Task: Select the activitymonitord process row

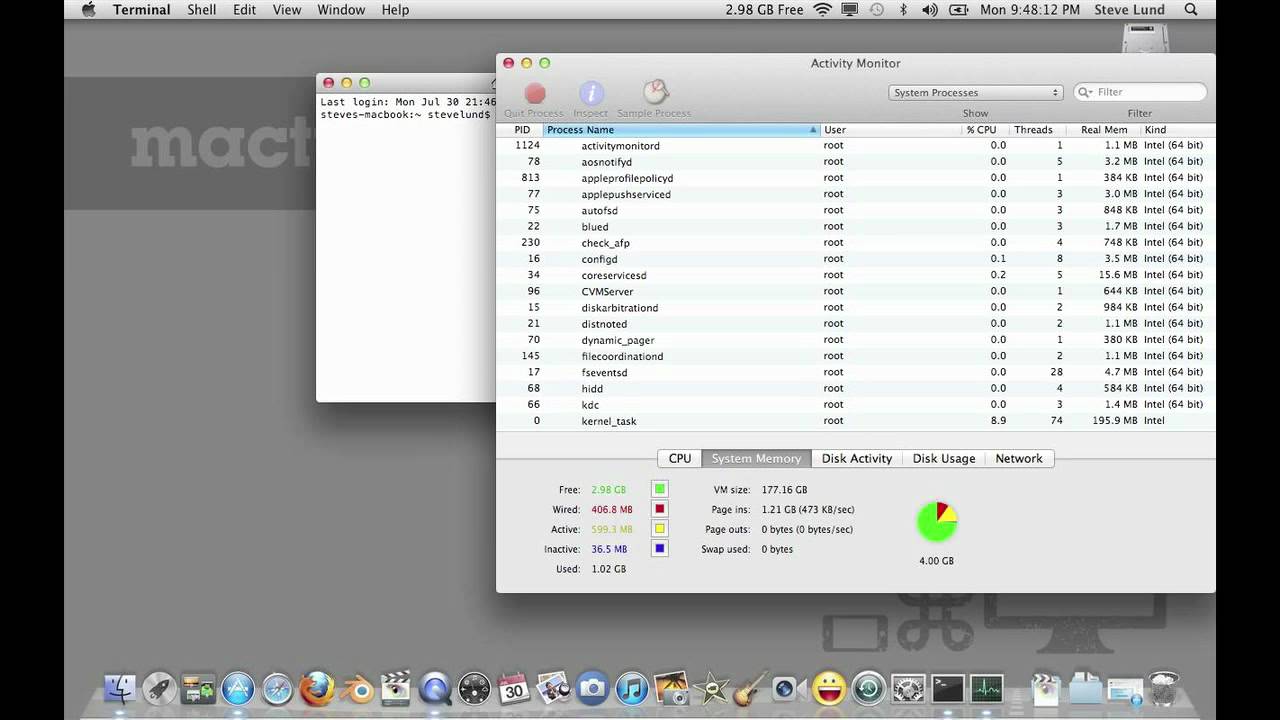Action: coord(856,145)
